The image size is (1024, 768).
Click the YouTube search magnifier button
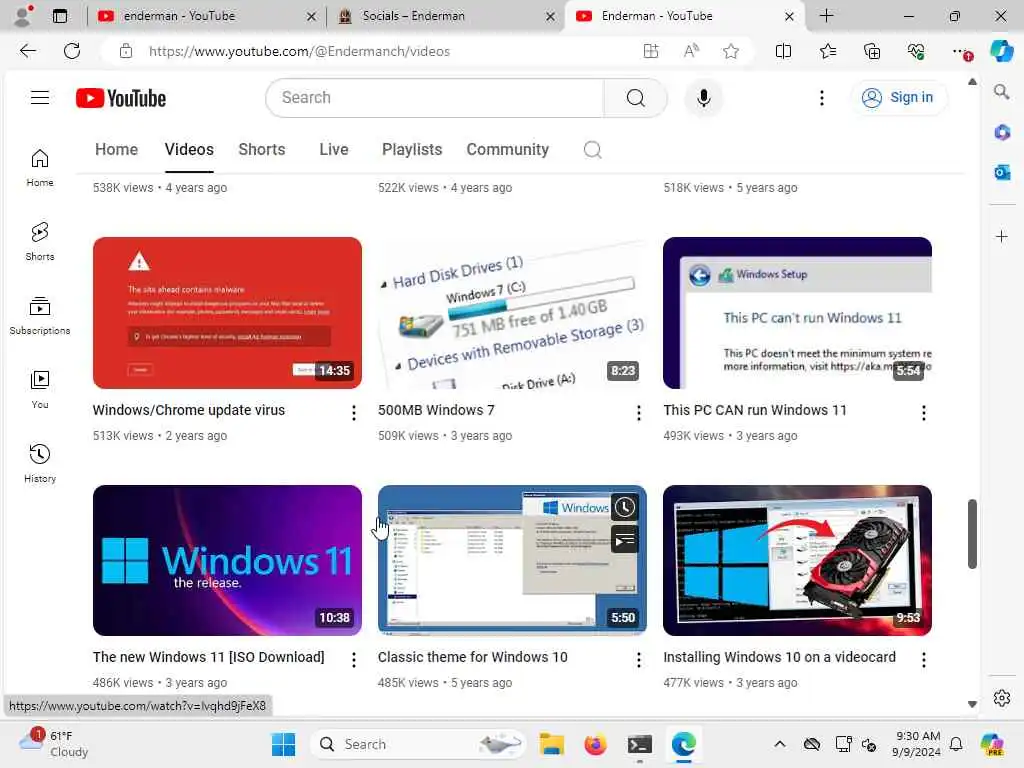click(x=635, y=98)
